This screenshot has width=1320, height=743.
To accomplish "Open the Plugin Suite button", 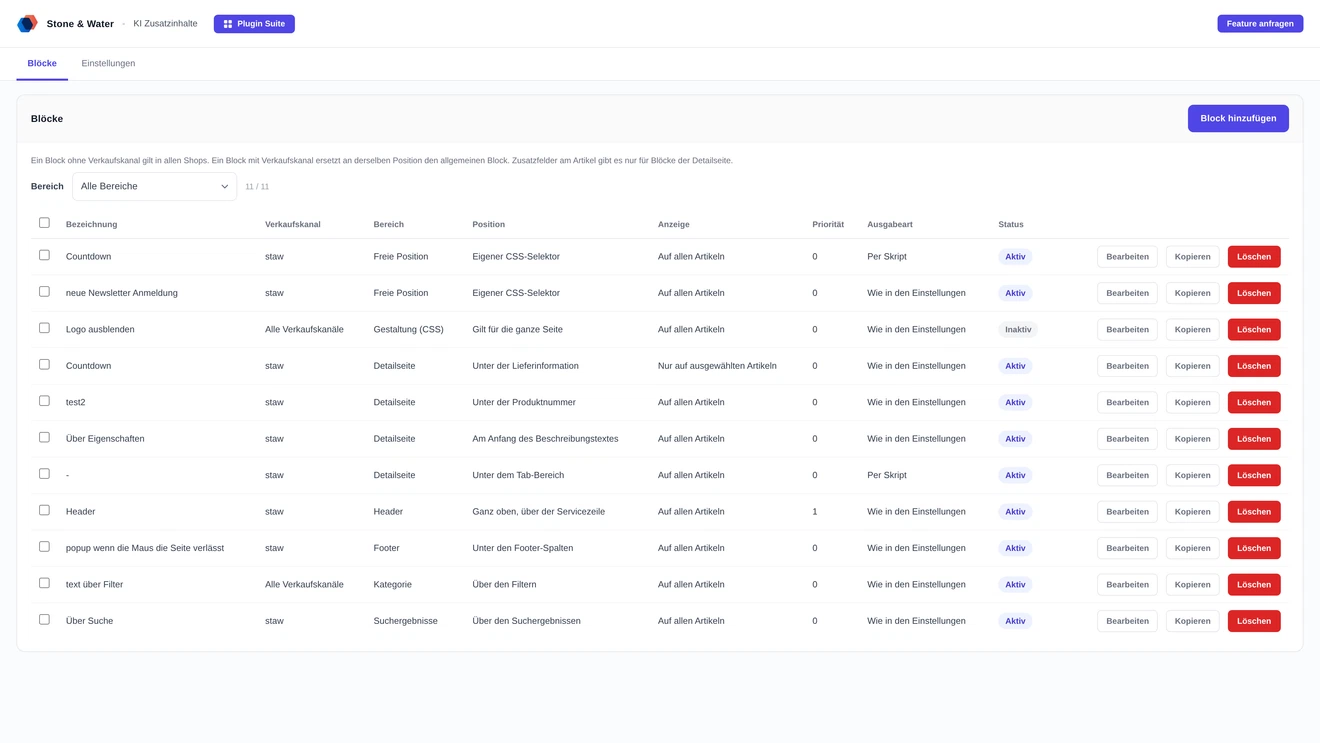I will click(254, 24).
